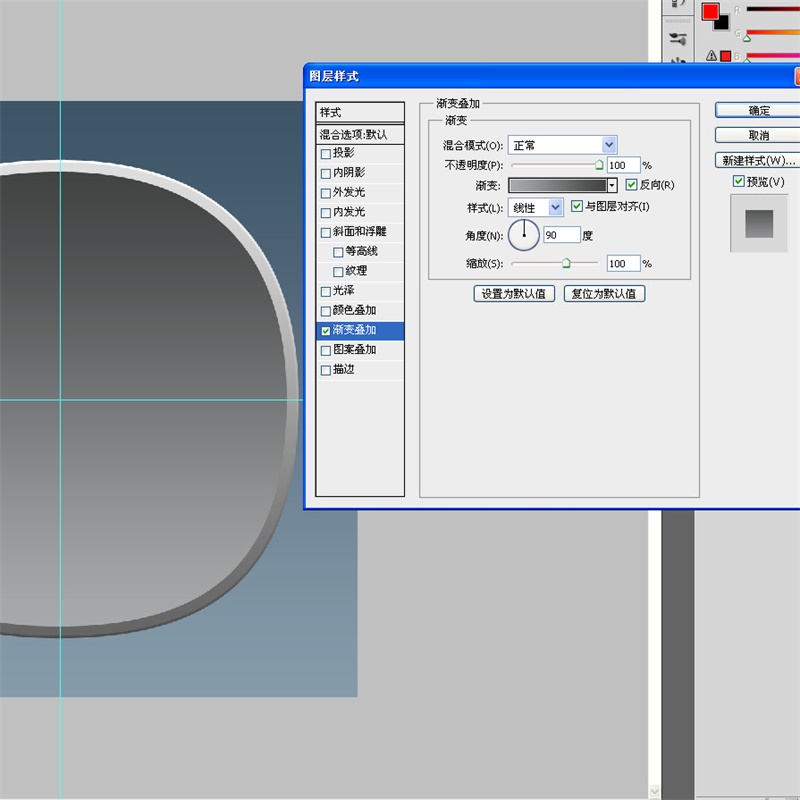
Task: Select 混合选项:默认 in styles list
Action: coord(359,134)
